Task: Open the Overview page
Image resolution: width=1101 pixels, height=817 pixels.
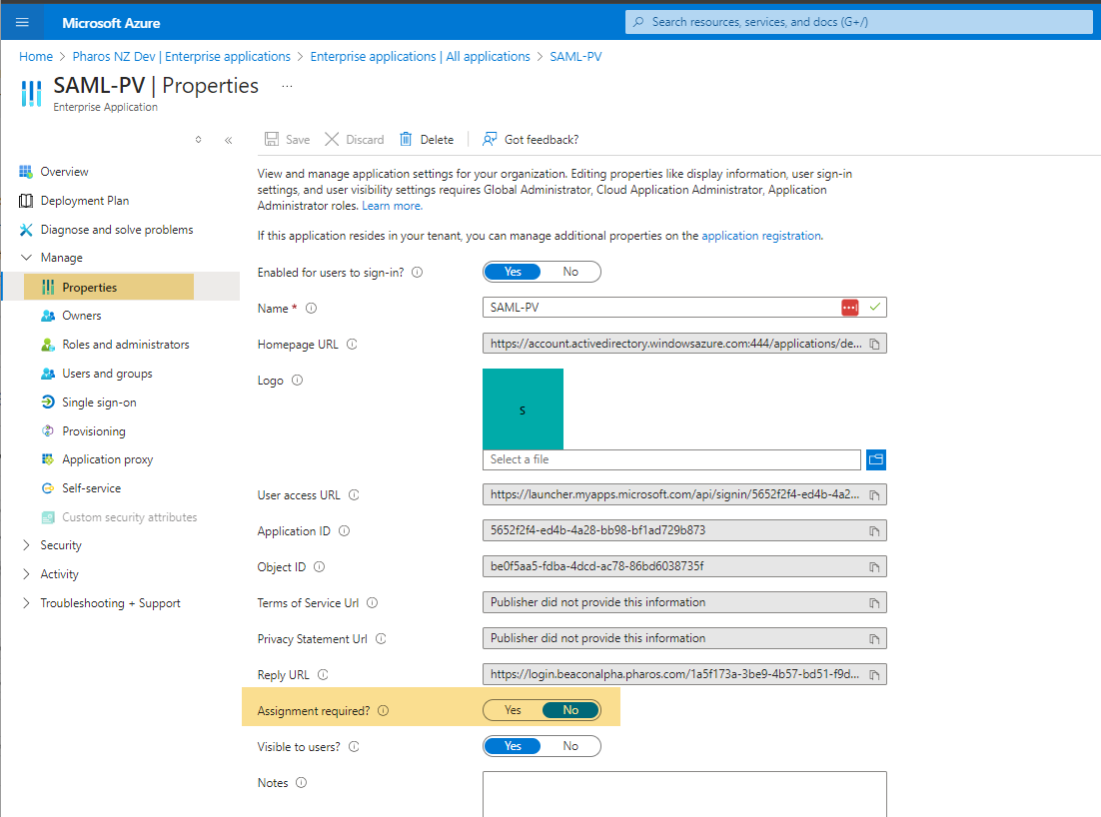Action: [64, 172]
